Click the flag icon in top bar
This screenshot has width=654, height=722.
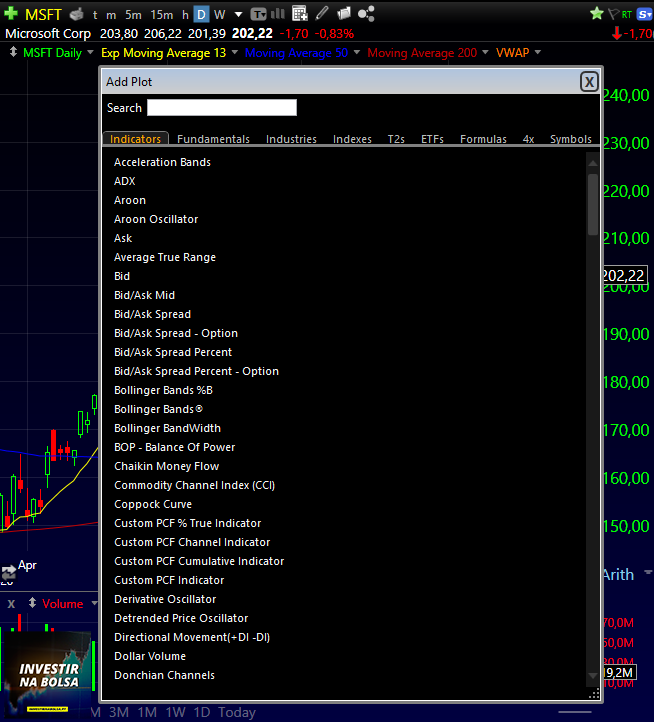613,14
